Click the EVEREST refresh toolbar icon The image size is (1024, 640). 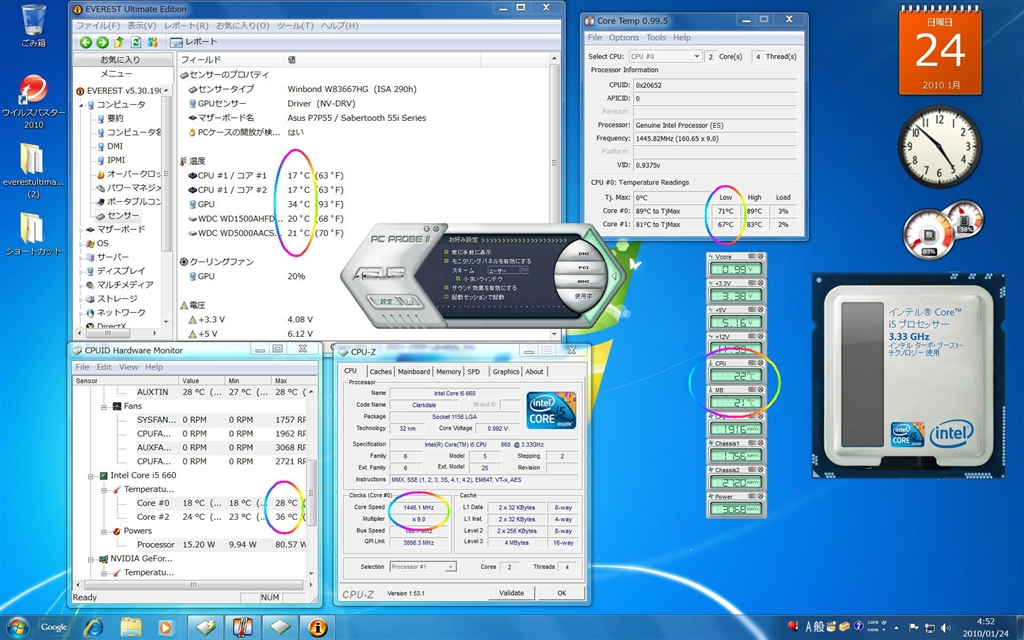tap(136, 42)
